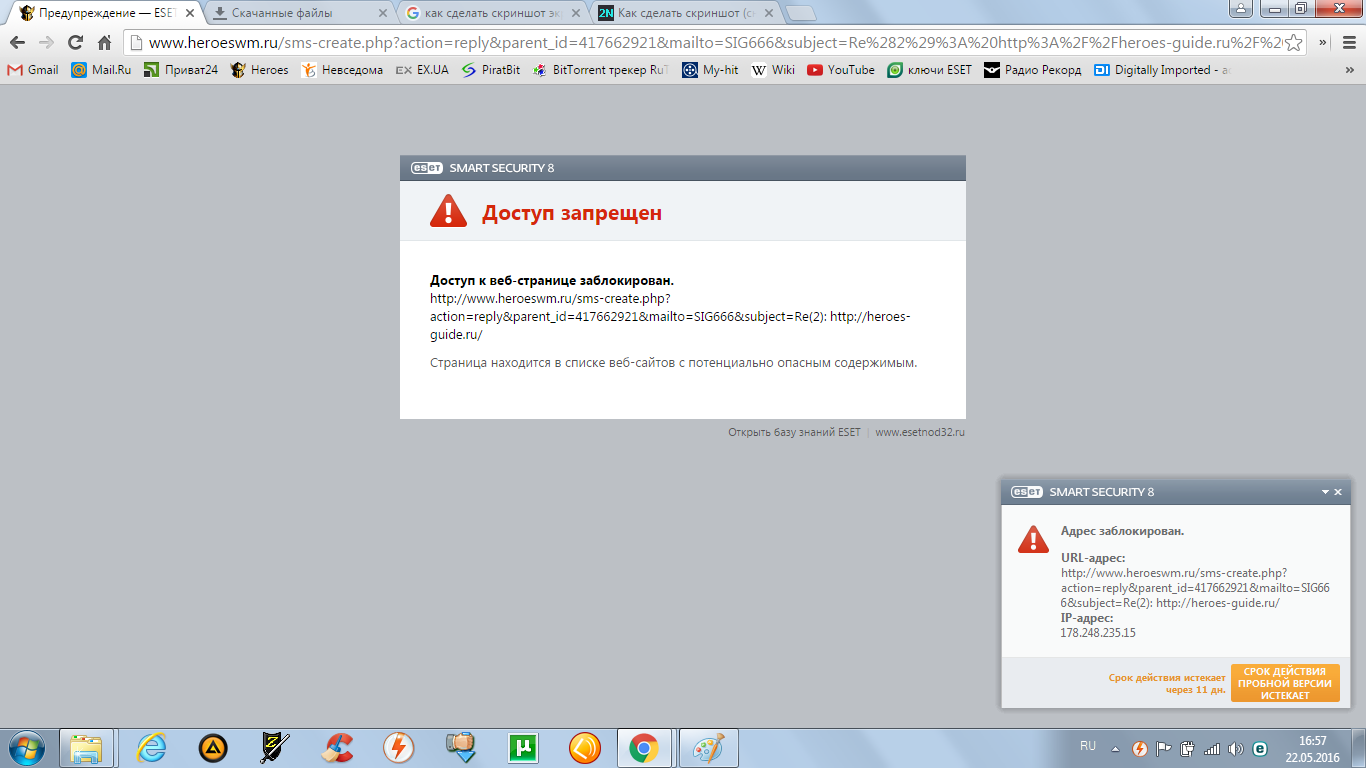The image size is (1366, 768).
Task: Open the ключи ESET bookmark
Action: click(929, 70)
